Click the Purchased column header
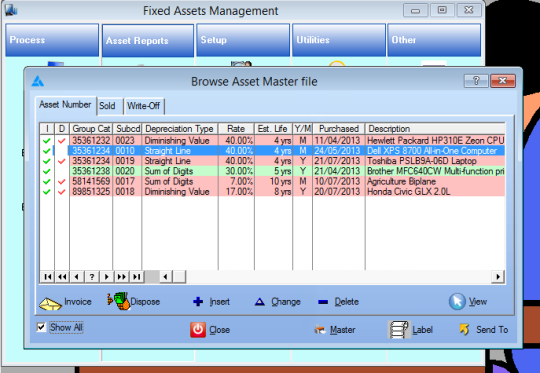540x373 pixels. tap(339, 128)
